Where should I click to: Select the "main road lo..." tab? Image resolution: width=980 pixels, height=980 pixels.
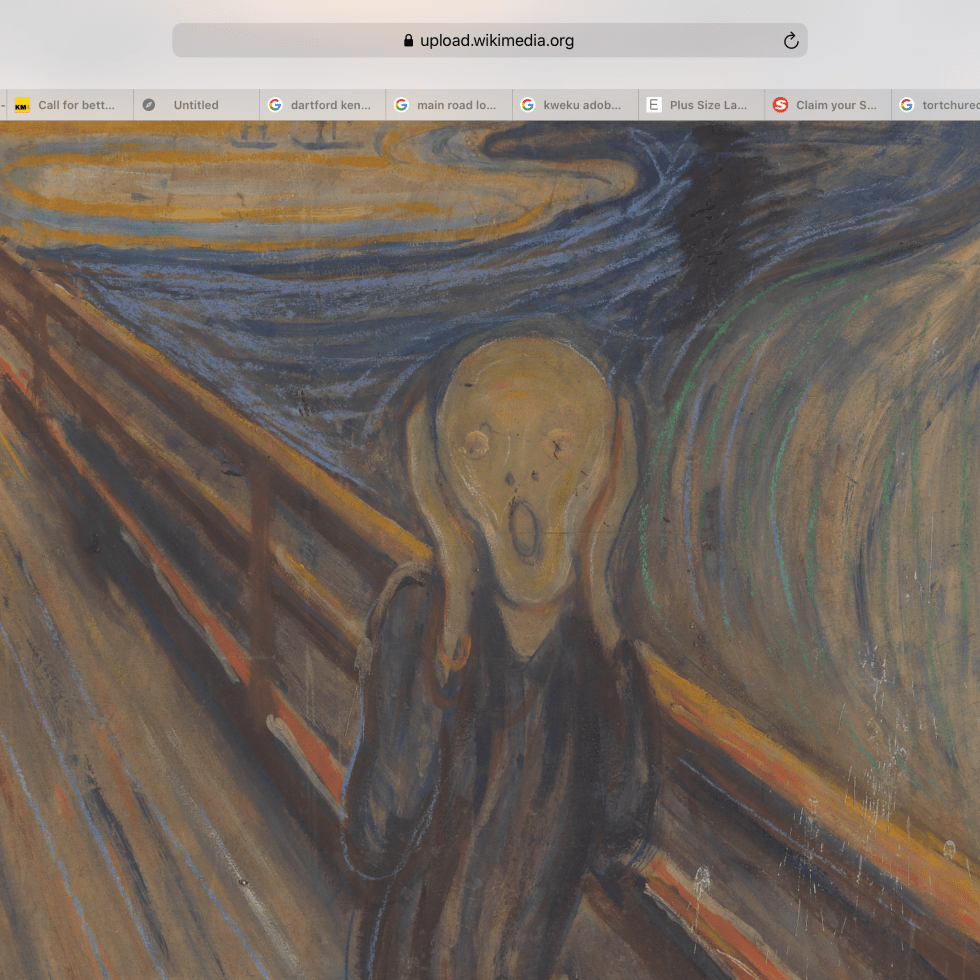pyautogui.click(x=456, y=105)
